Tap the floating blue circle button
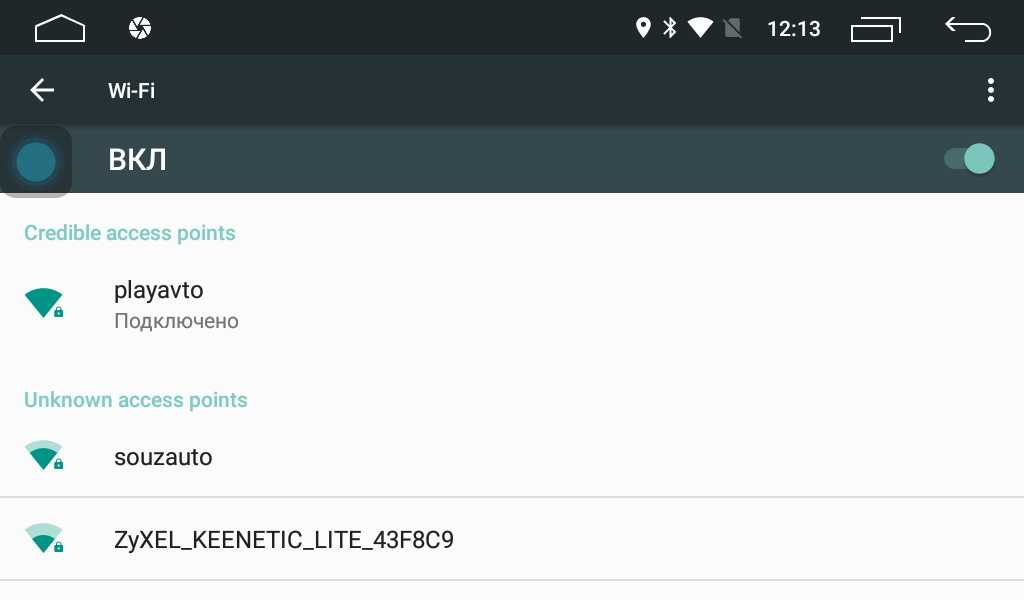This screenshot has height=600, width=1024. click(x=36, y=161)
